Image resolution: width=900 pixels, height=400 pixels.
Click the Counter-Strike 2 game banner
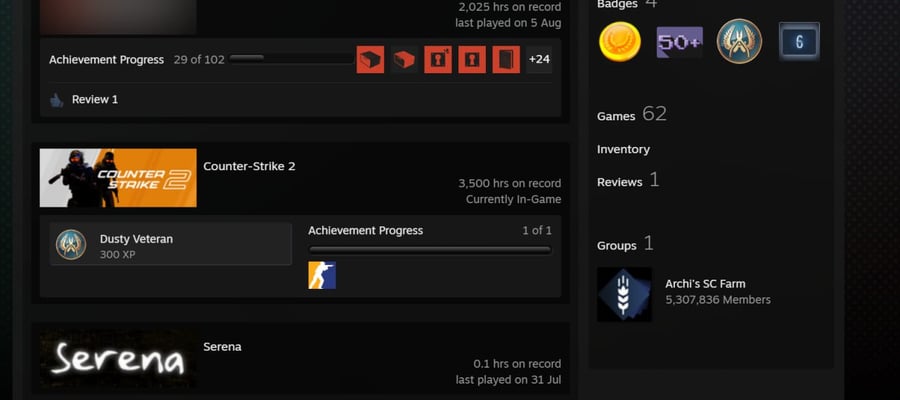coord(118,178)
